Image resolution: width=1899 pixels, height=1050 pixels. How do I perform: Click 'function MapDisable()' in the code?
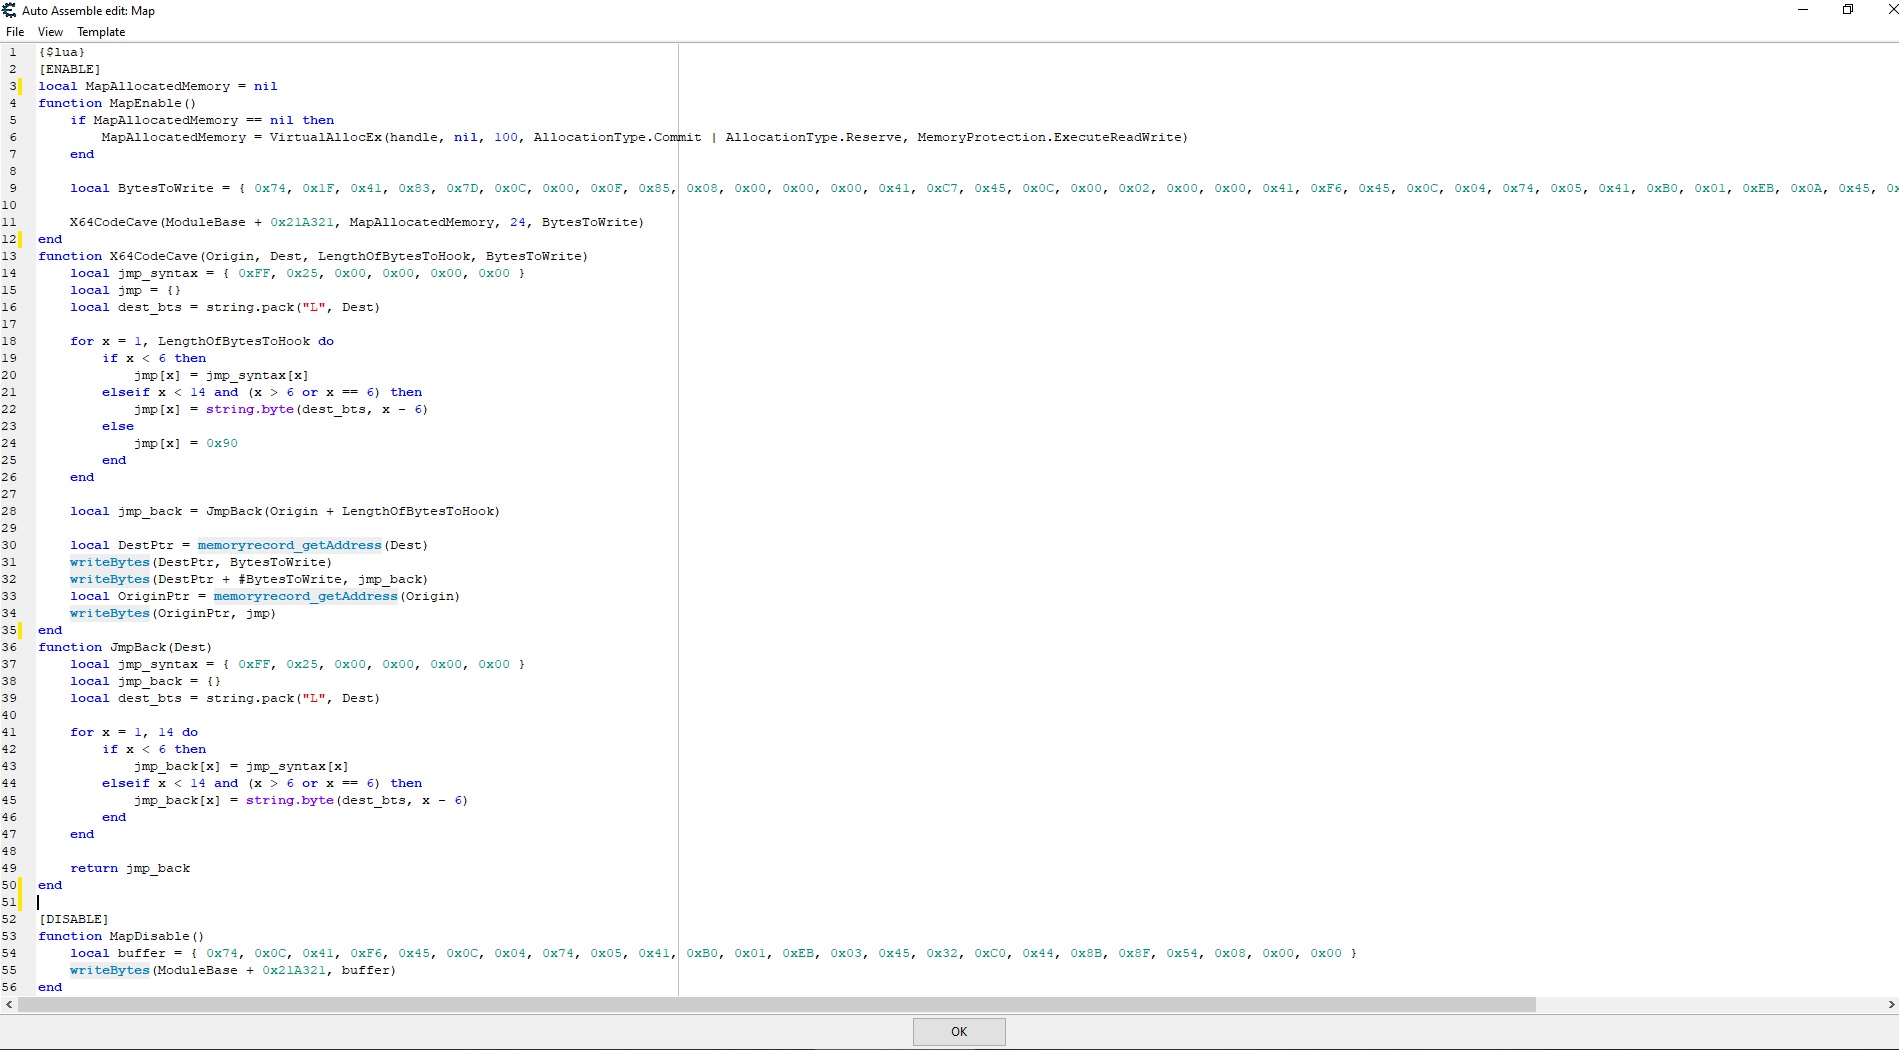tap(121, 936)
